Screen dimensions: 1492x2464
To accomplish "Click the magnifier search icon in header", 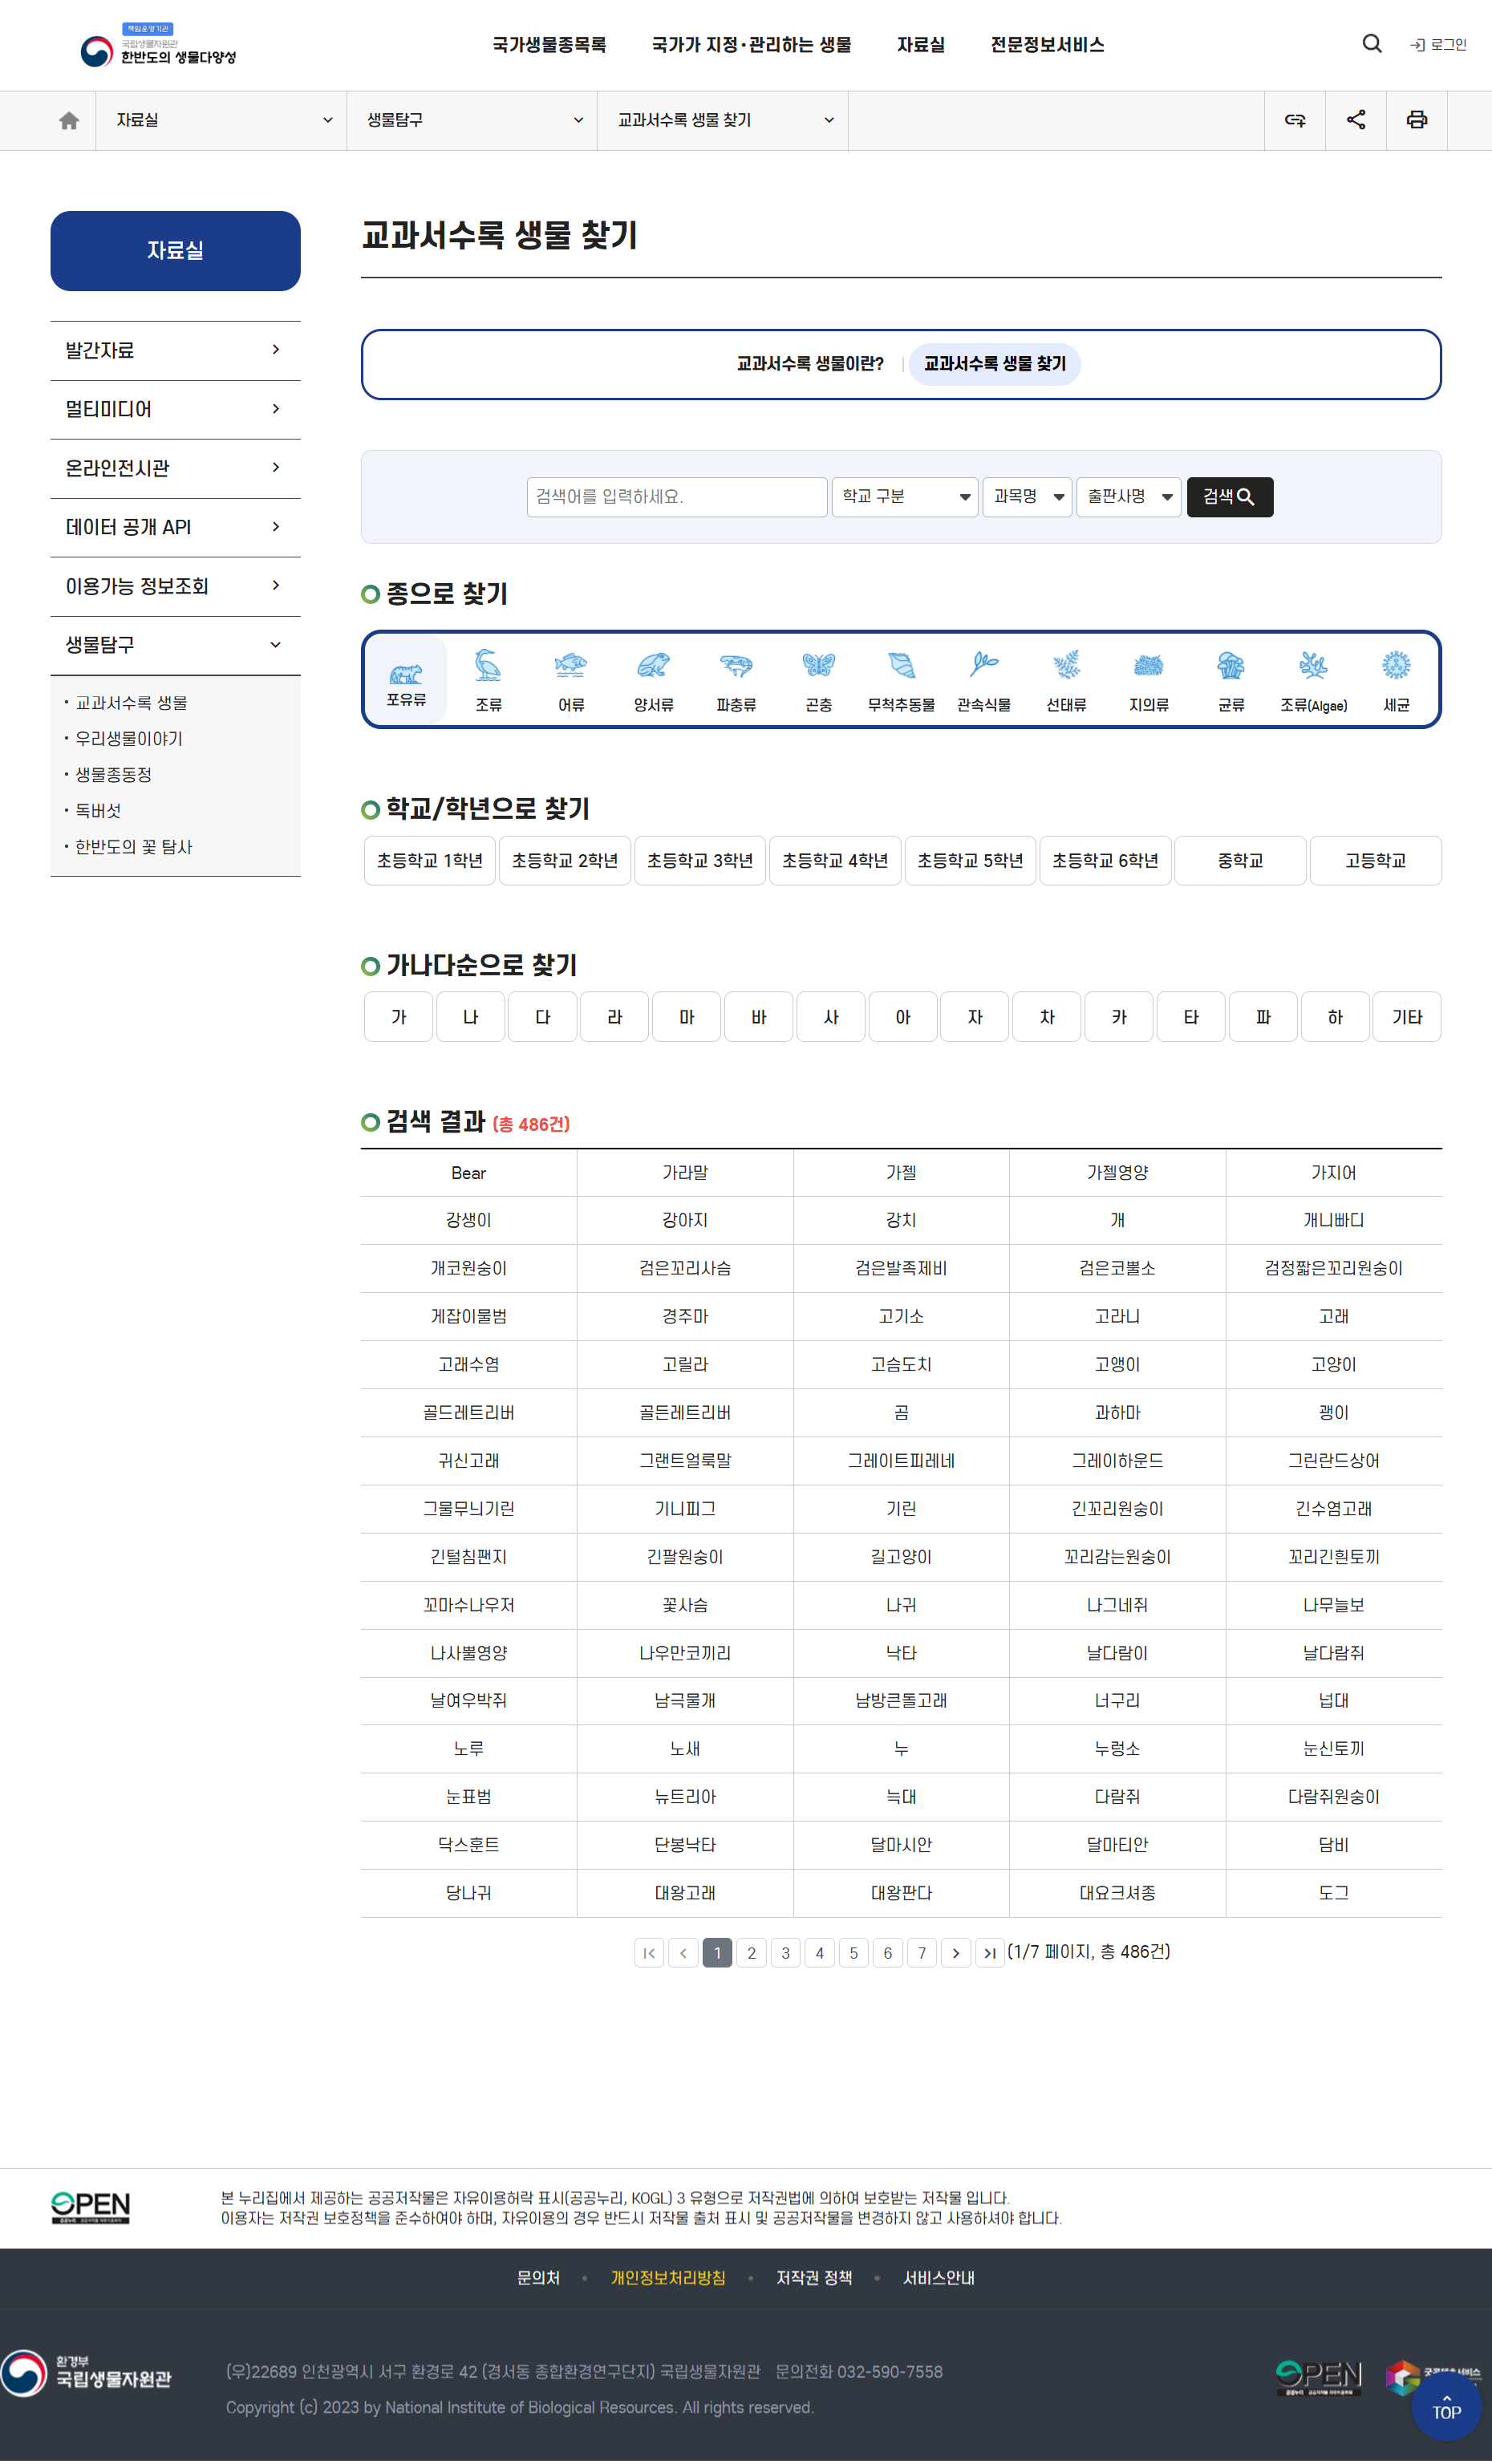I will tap(1371, 44).
